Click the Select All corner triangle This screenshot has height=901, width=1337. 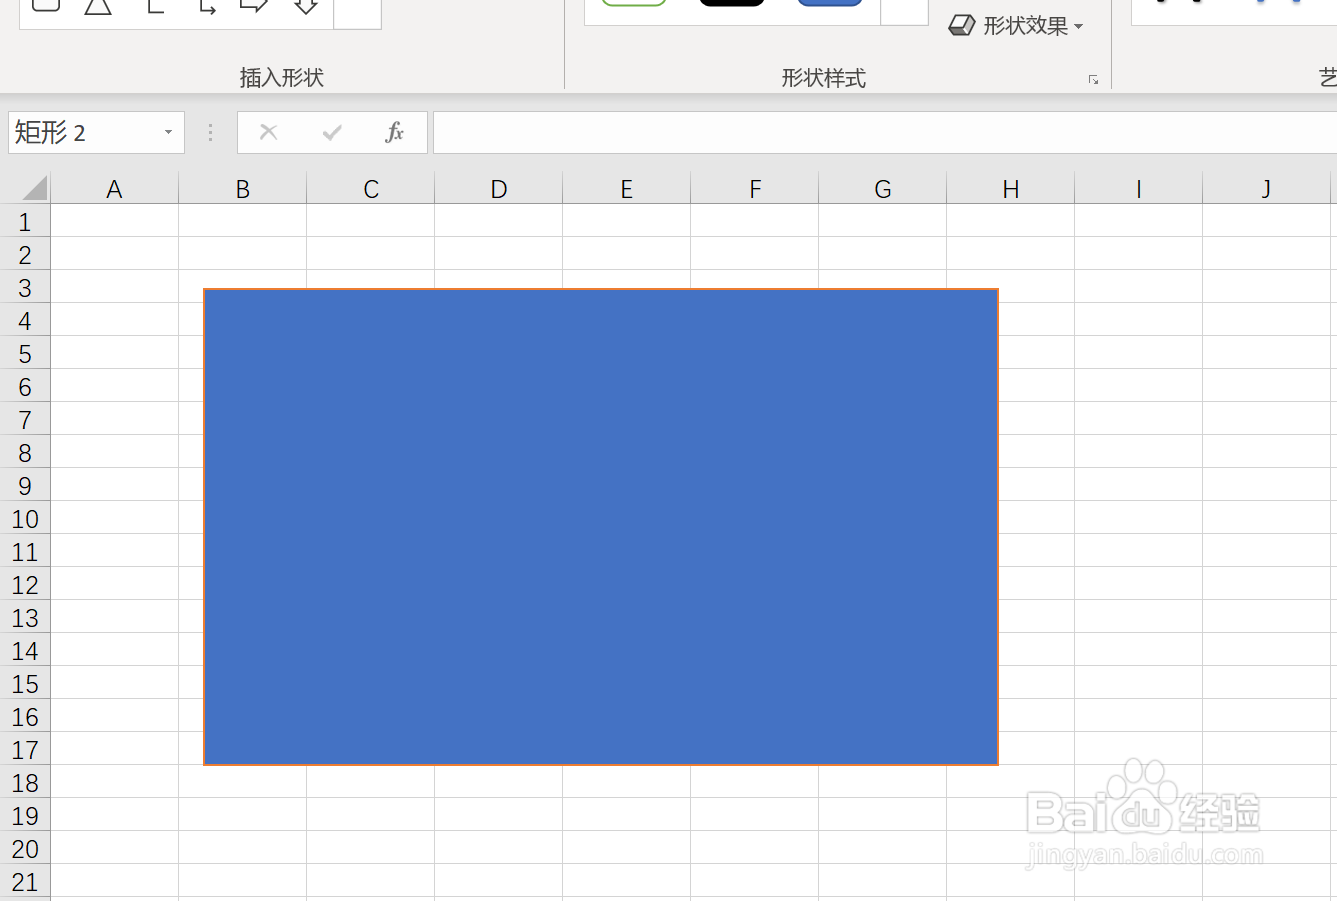click(x=35, y=188)
